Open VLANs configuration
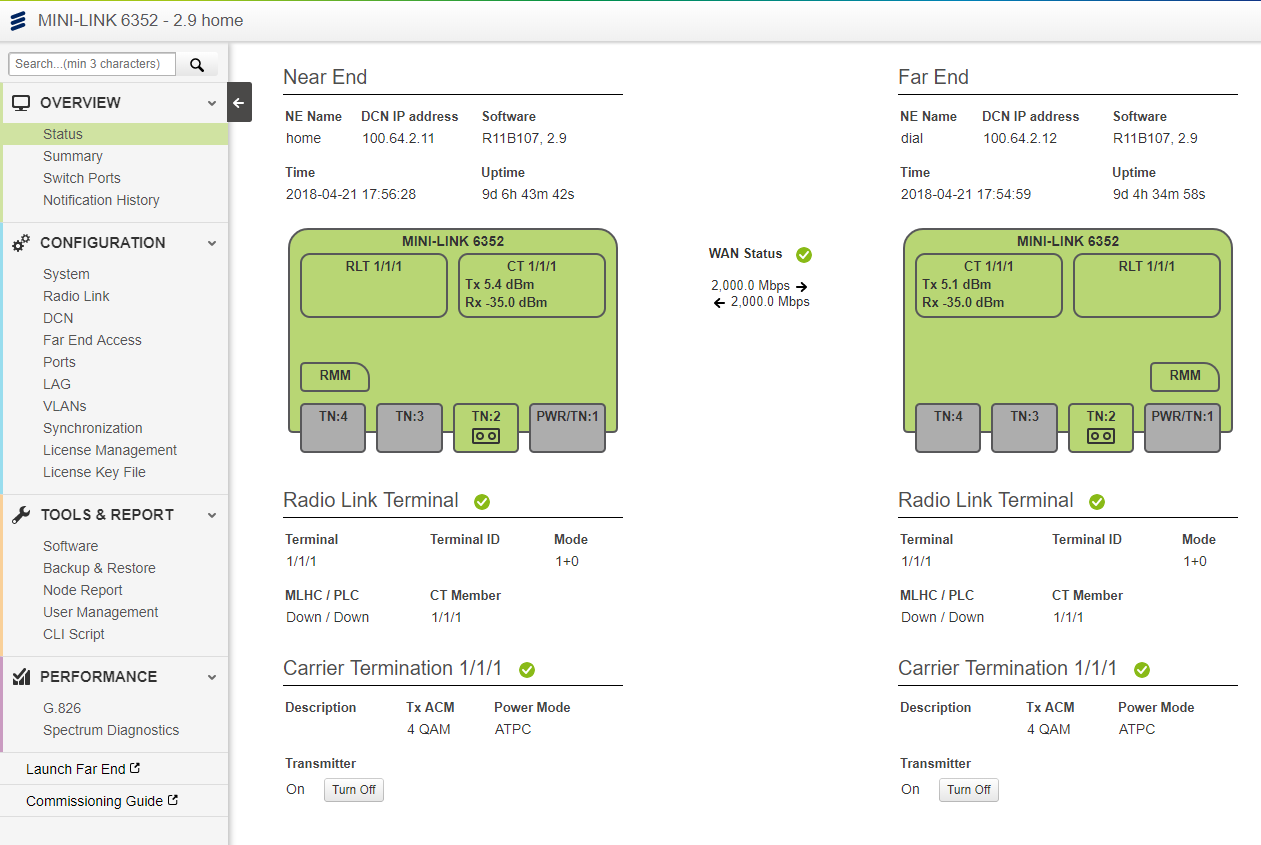The image size is (1261, 845). click(x=65, y=406)
